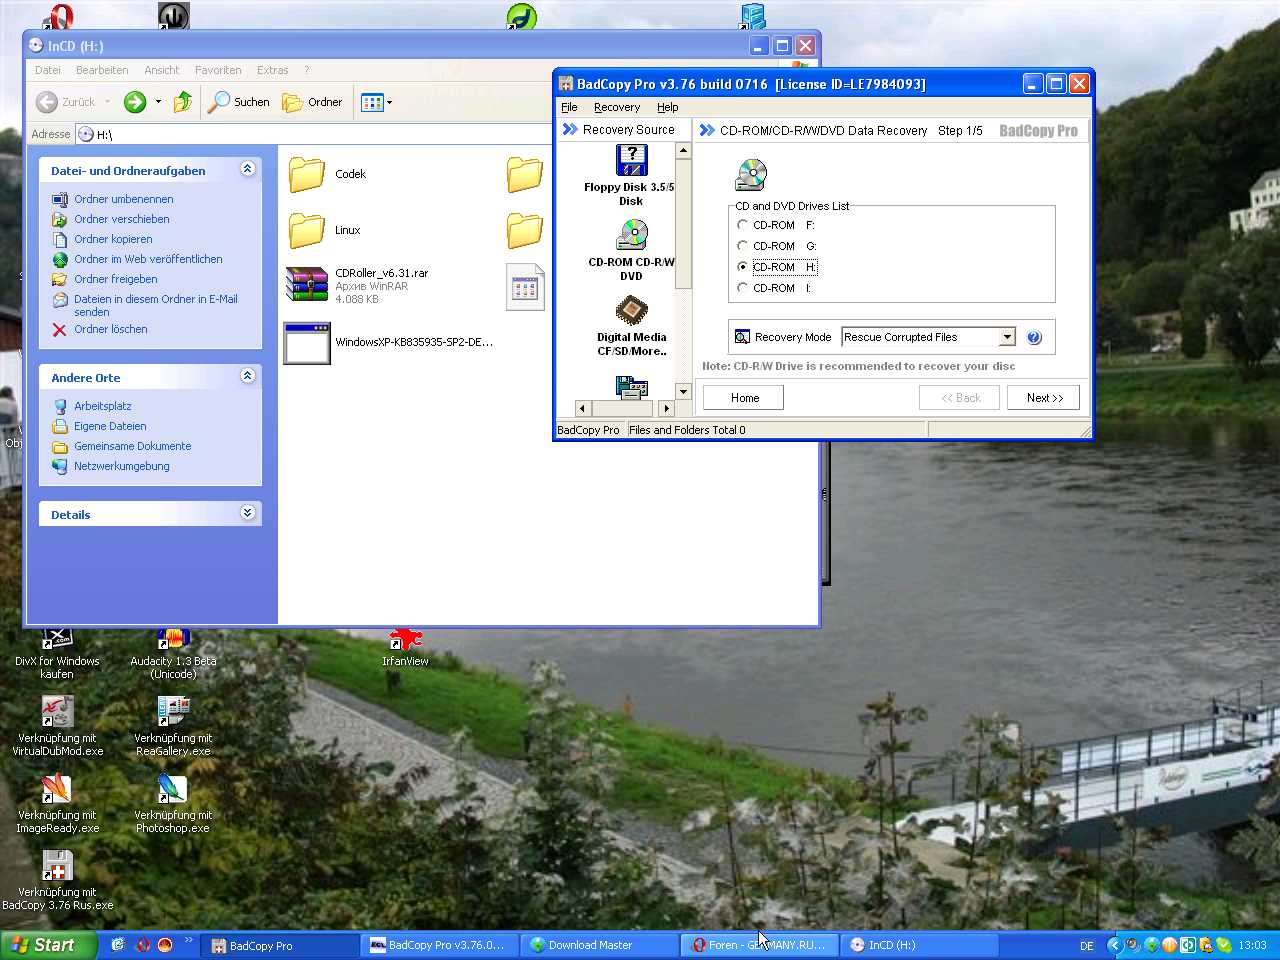
Task: Click the Start button
Action: (48, 945)
